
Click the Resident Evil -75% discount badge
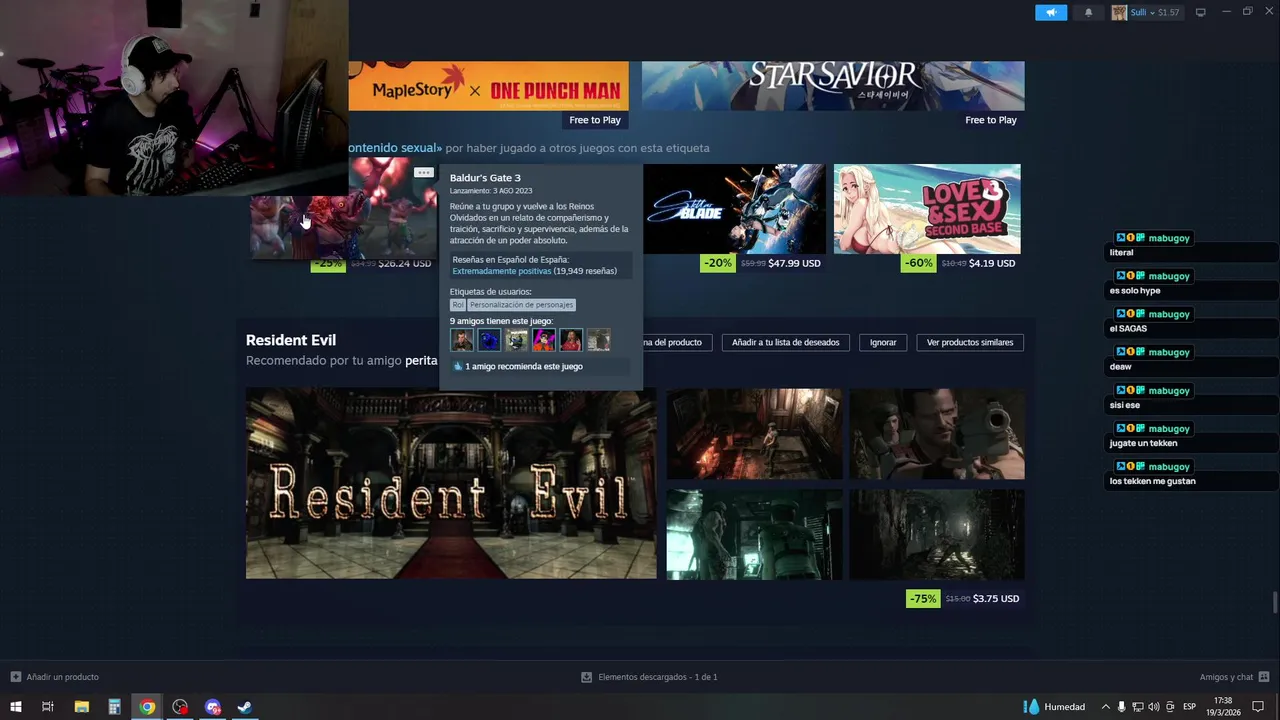pyautogui.click(x=923, y=599)
